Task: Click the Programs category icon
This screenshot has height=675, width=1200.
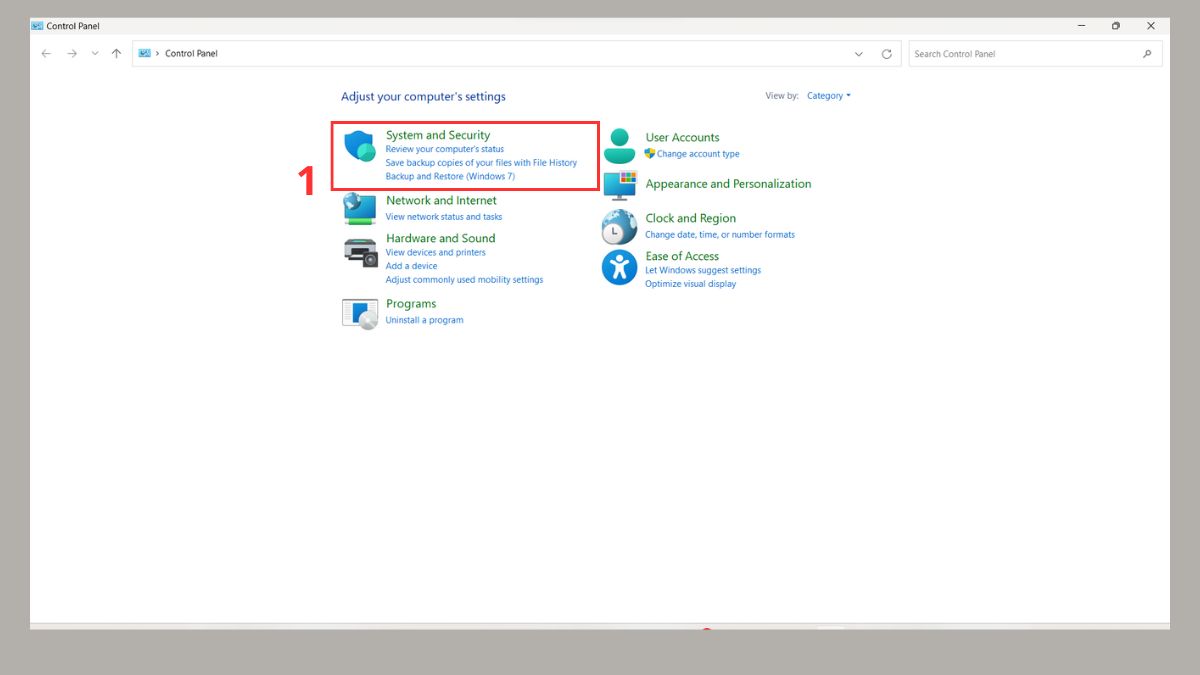Action: pyautogui.click(x=360, y=313)
